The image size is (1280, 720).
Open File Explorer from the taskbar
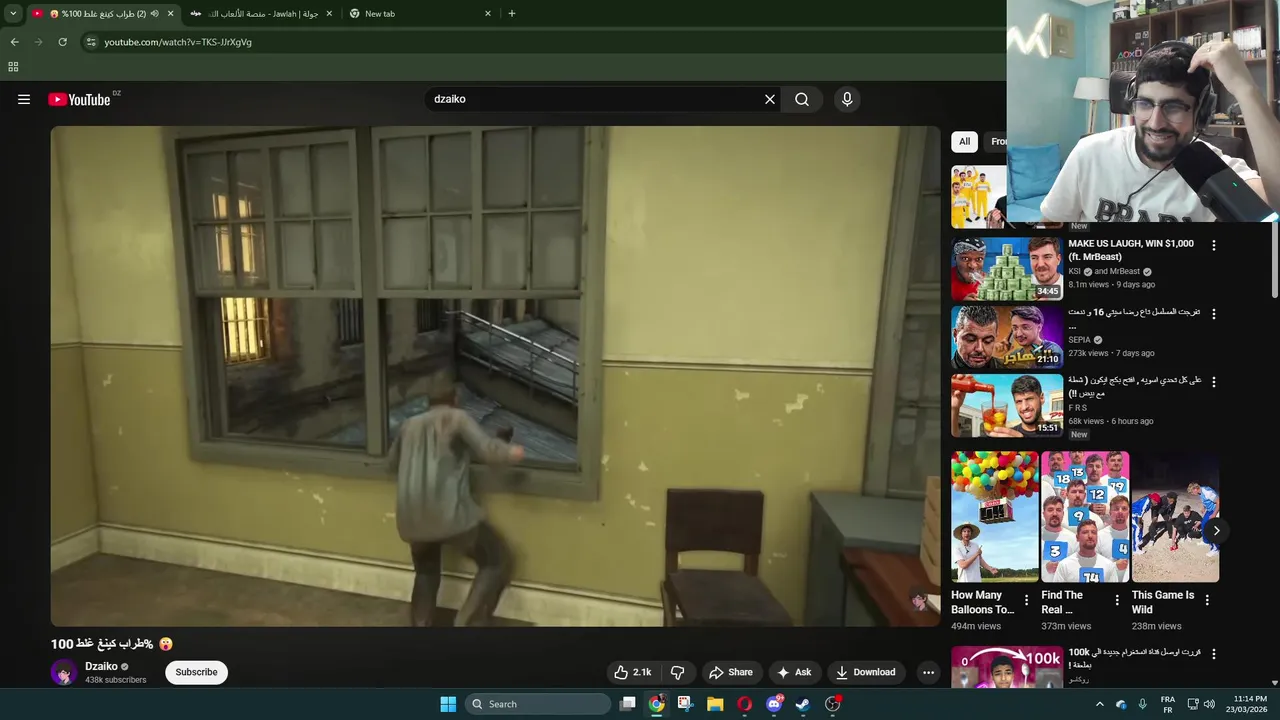click(x=715, y=704)
